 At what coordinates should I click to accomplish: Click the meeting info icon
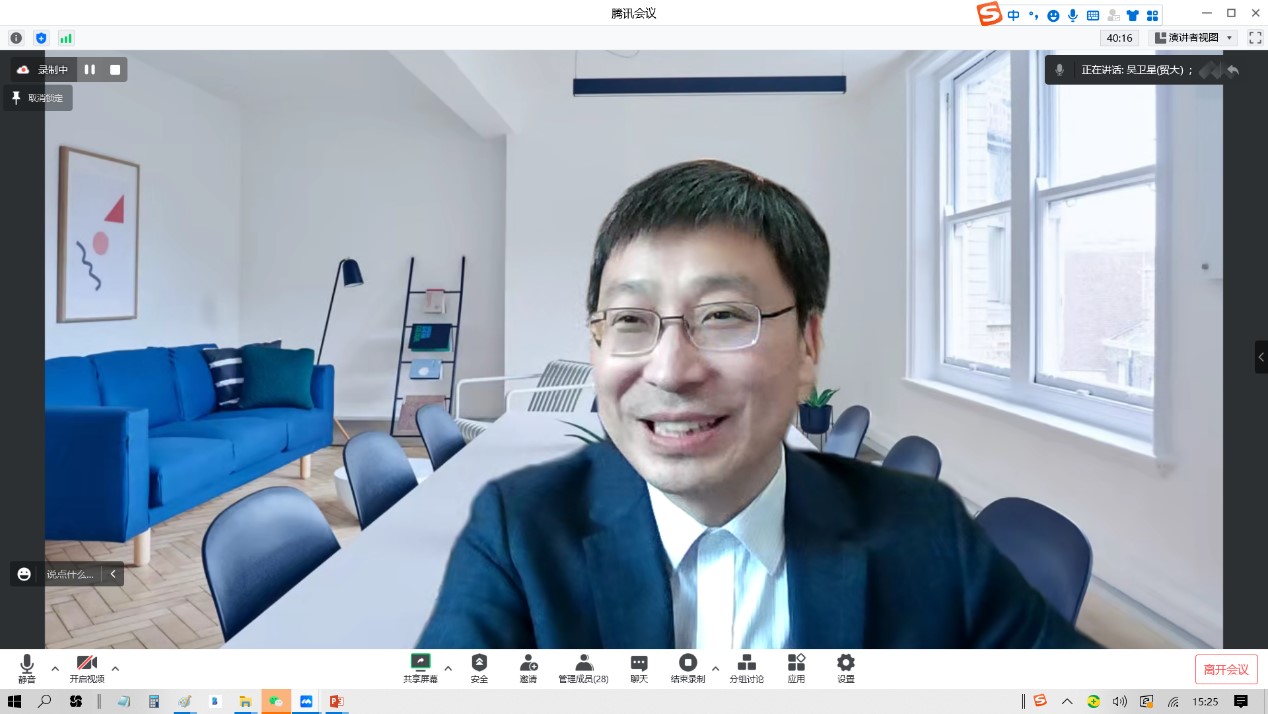[x=16, y=38]
